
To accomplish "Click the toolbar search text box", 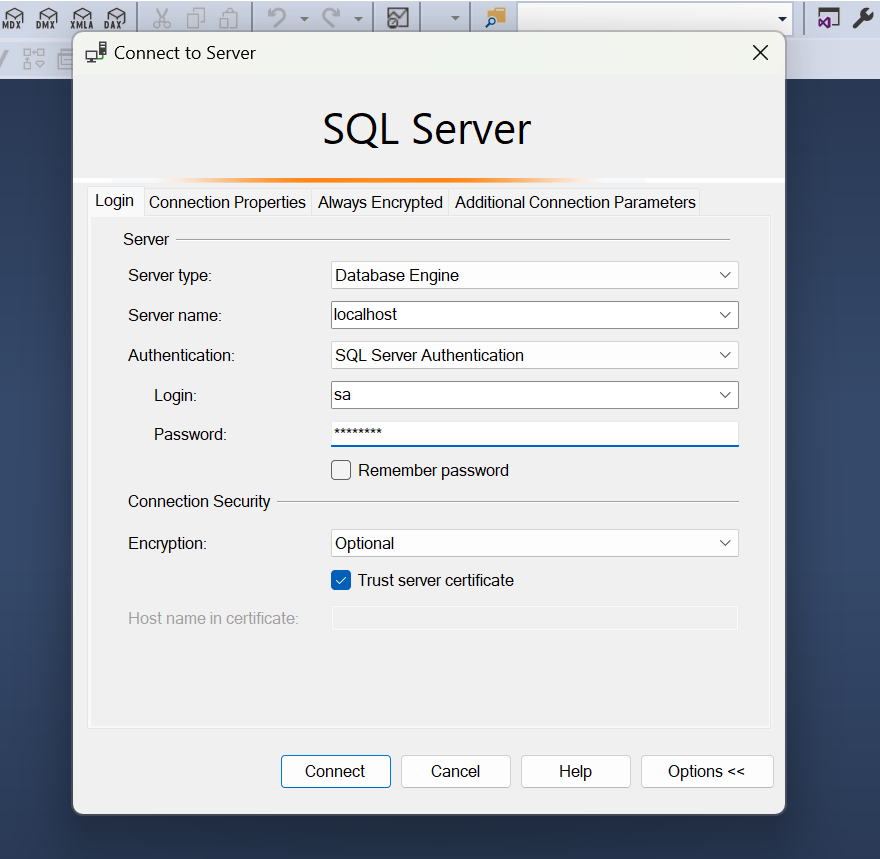I will (x=645, y=19).
